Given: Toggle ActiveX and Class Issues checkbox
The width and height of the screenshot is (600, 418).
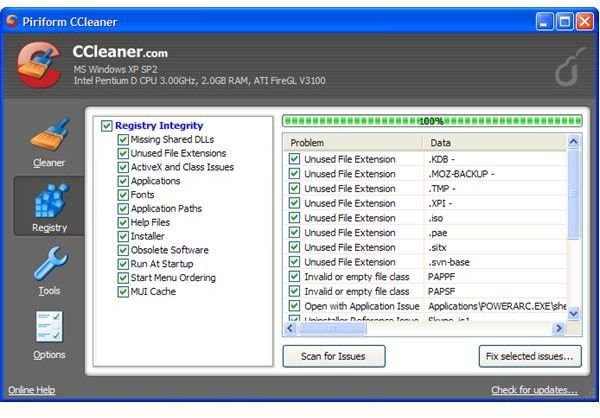Looking at the screenshot, I should [x=123, y=167].
